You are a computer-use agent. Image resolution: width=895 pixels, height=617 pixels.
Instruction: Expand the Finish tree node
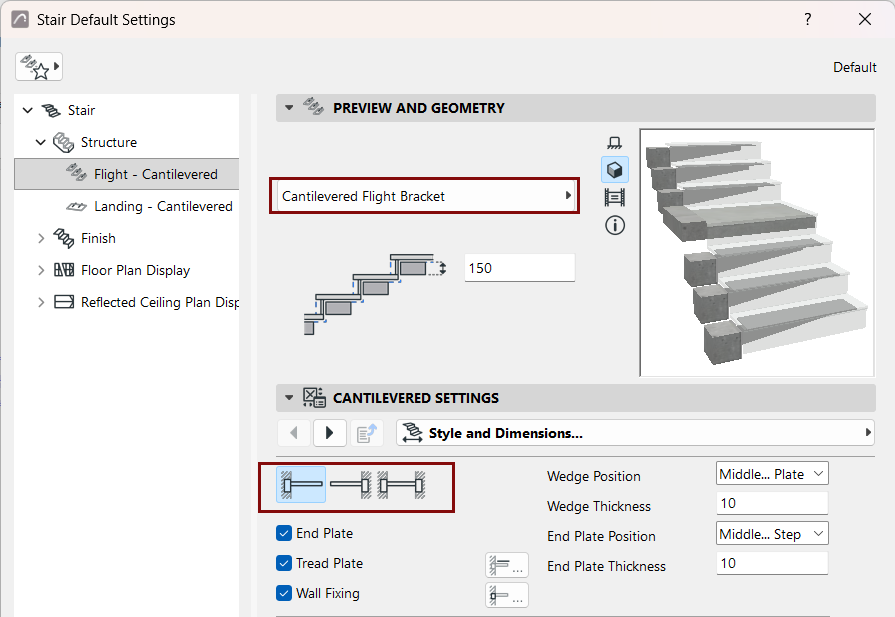(41, 238)
